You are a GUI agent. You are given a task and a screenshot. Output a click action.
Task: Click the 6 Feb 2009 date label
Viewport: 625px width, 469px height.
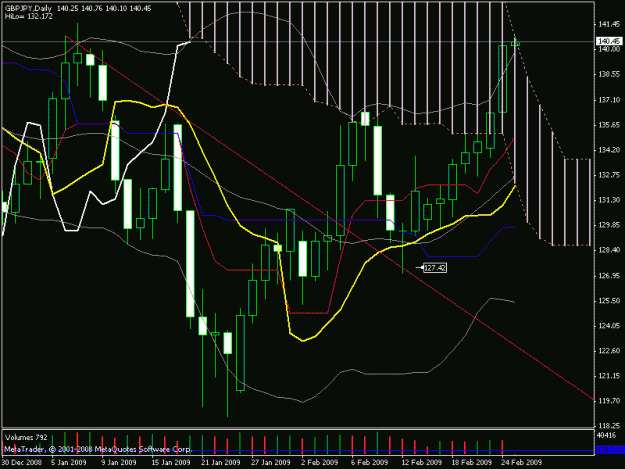(x=369, y=462)
